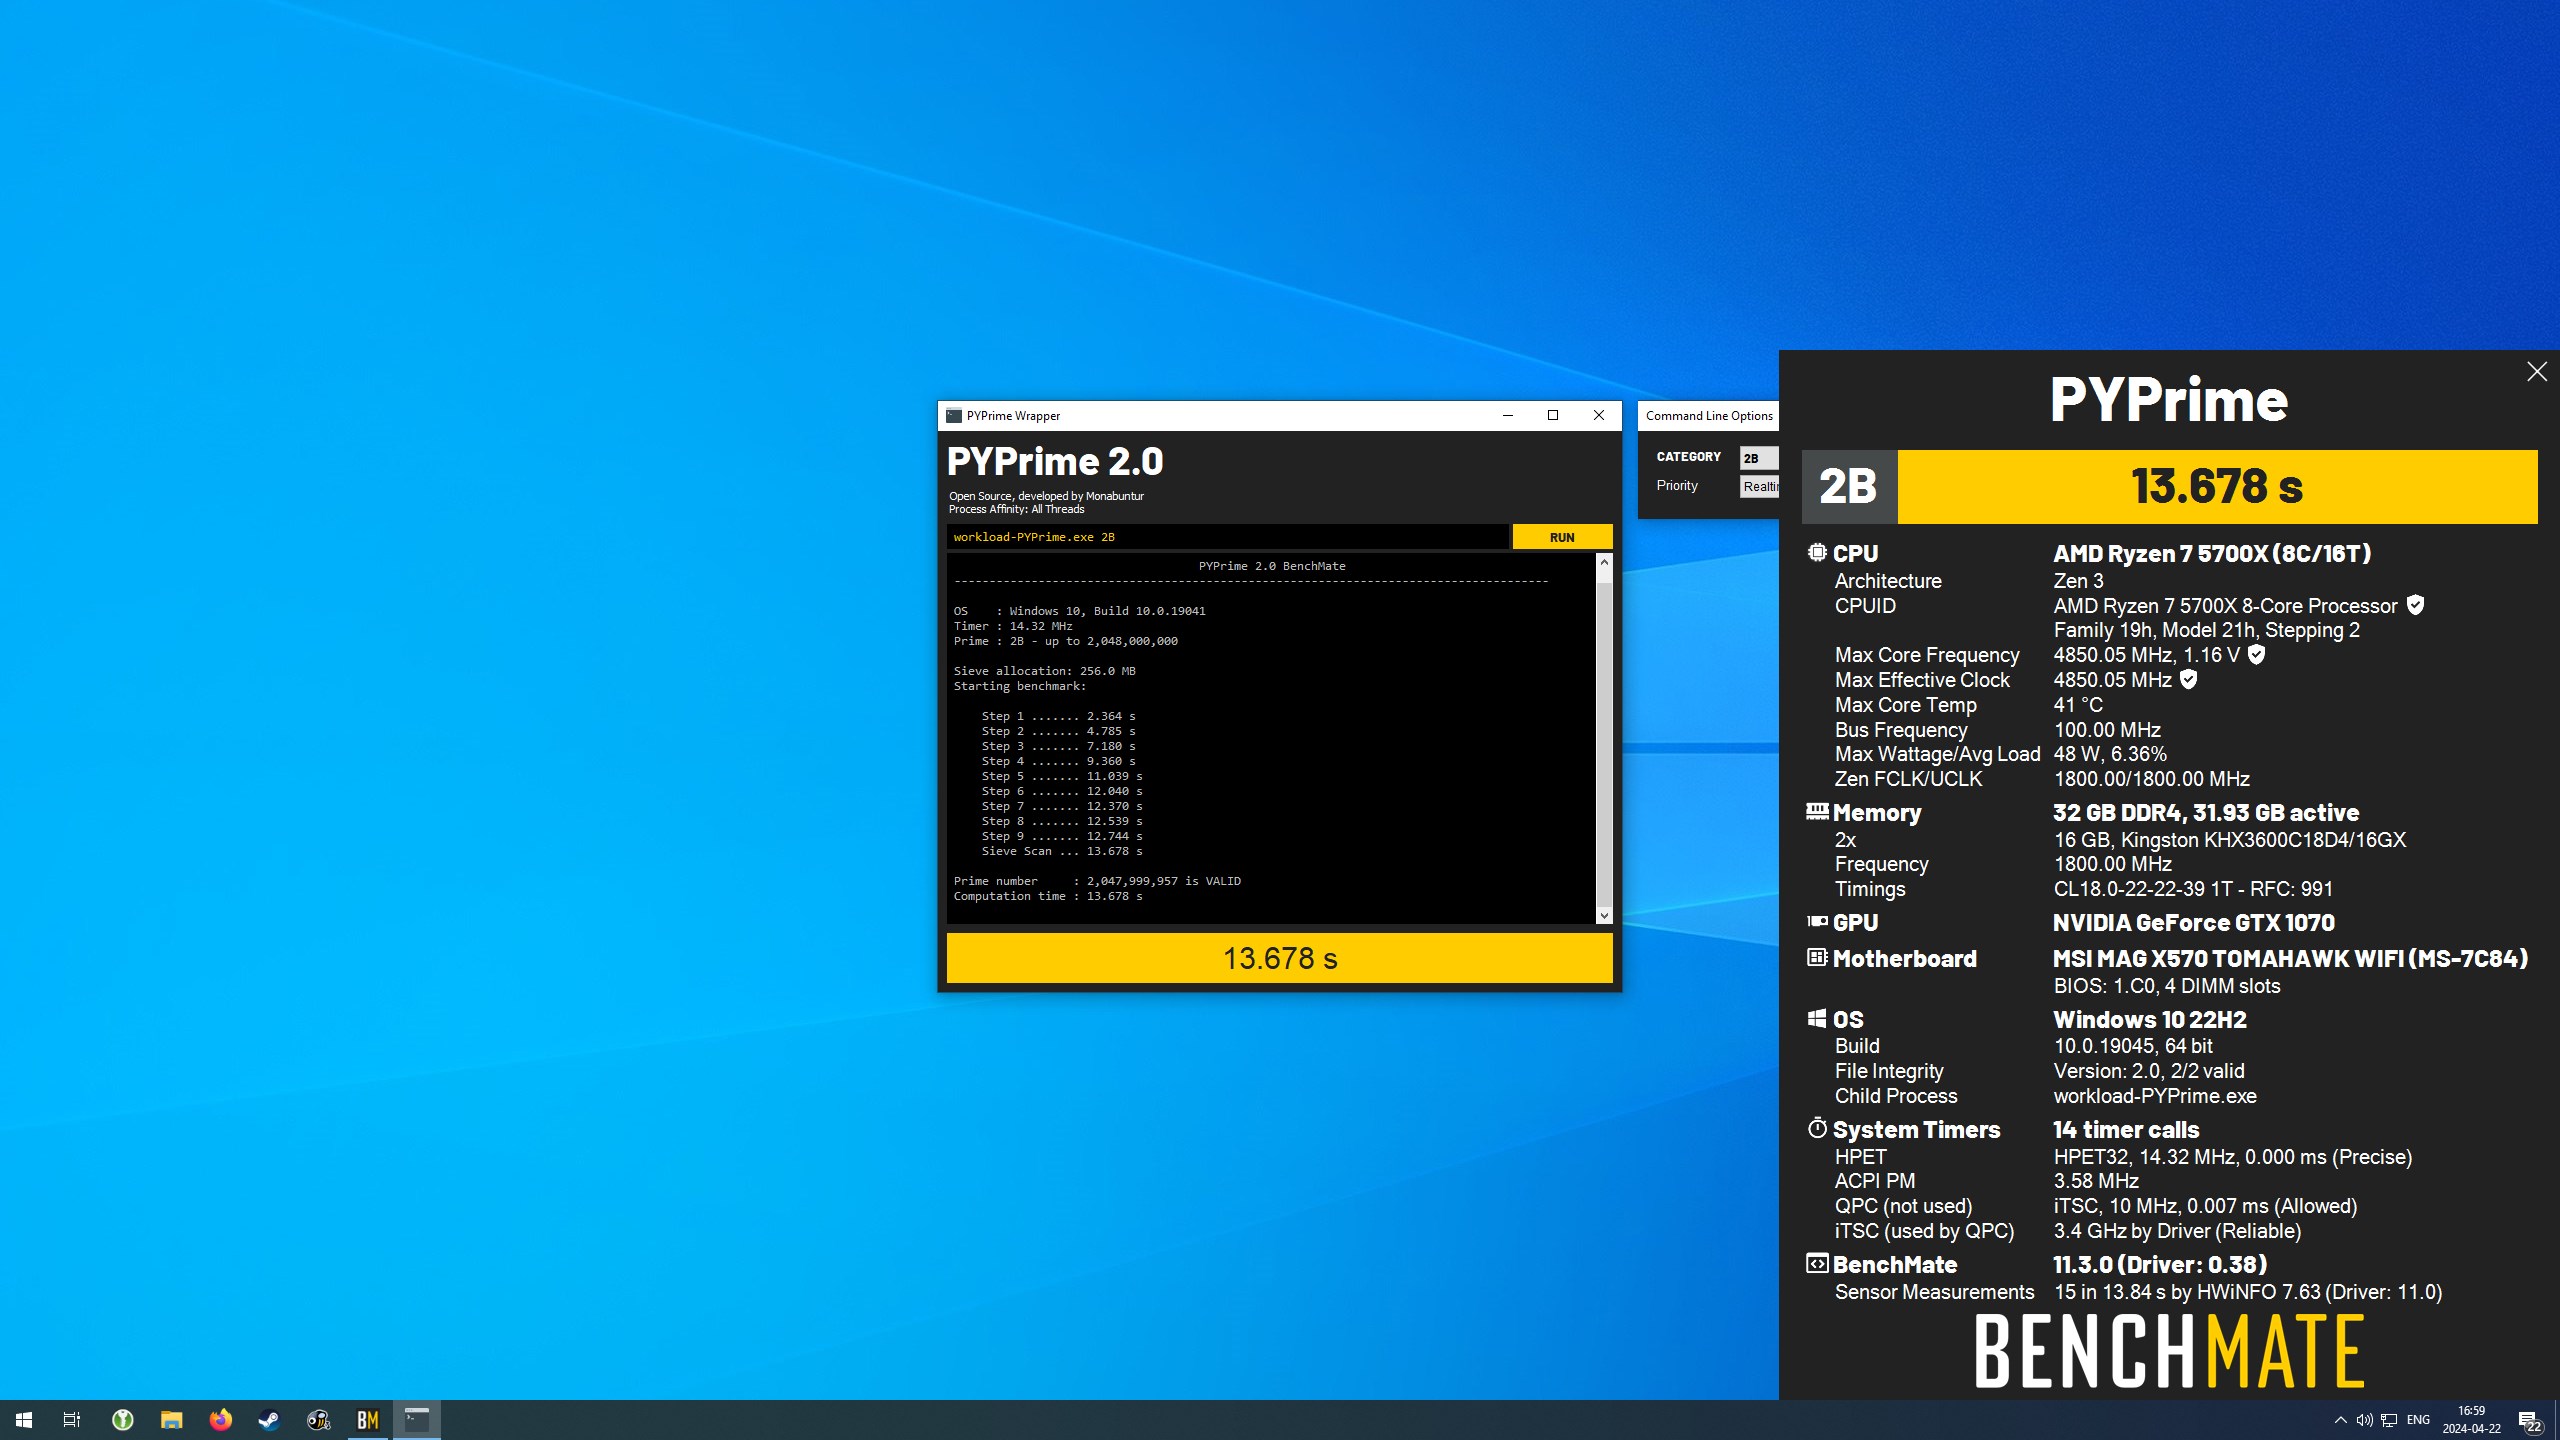Click the GPU card icon
The height and width of the screenshot is (1440, 2560).
coord(1817,921)
